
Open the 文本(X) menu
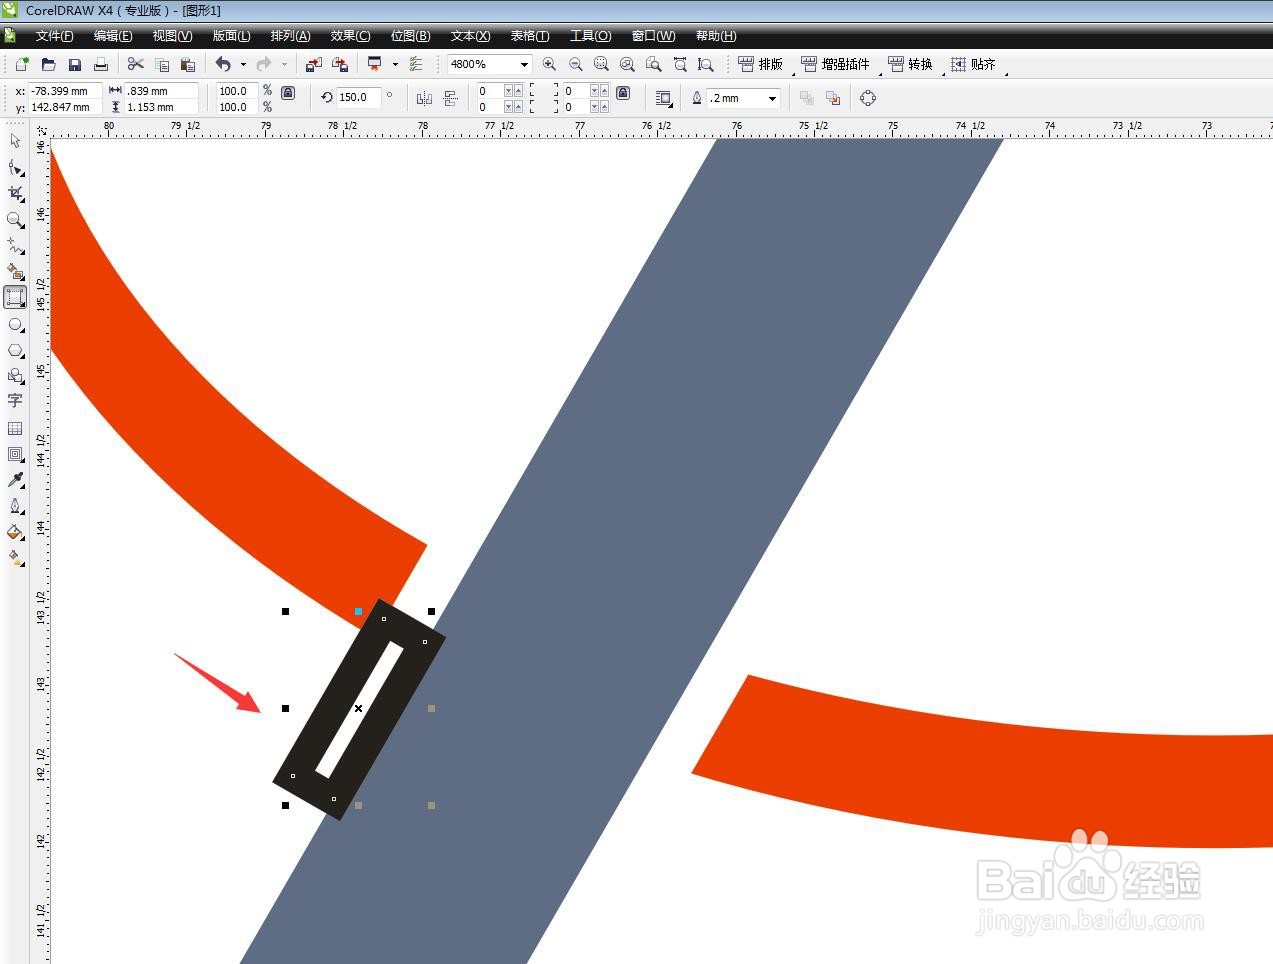tap(470, 36)
